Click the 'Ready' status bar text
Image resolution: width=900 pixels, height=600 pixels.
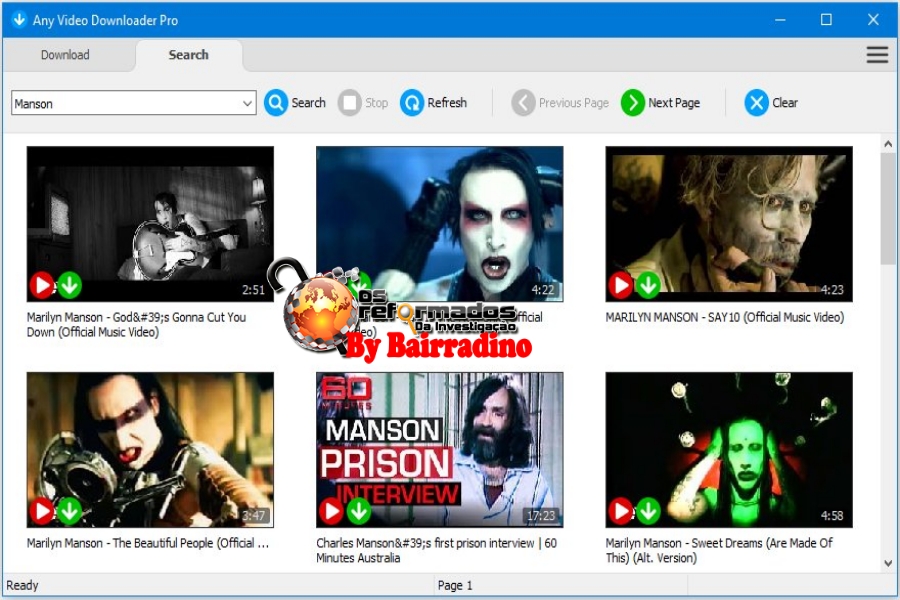(22, 585)
